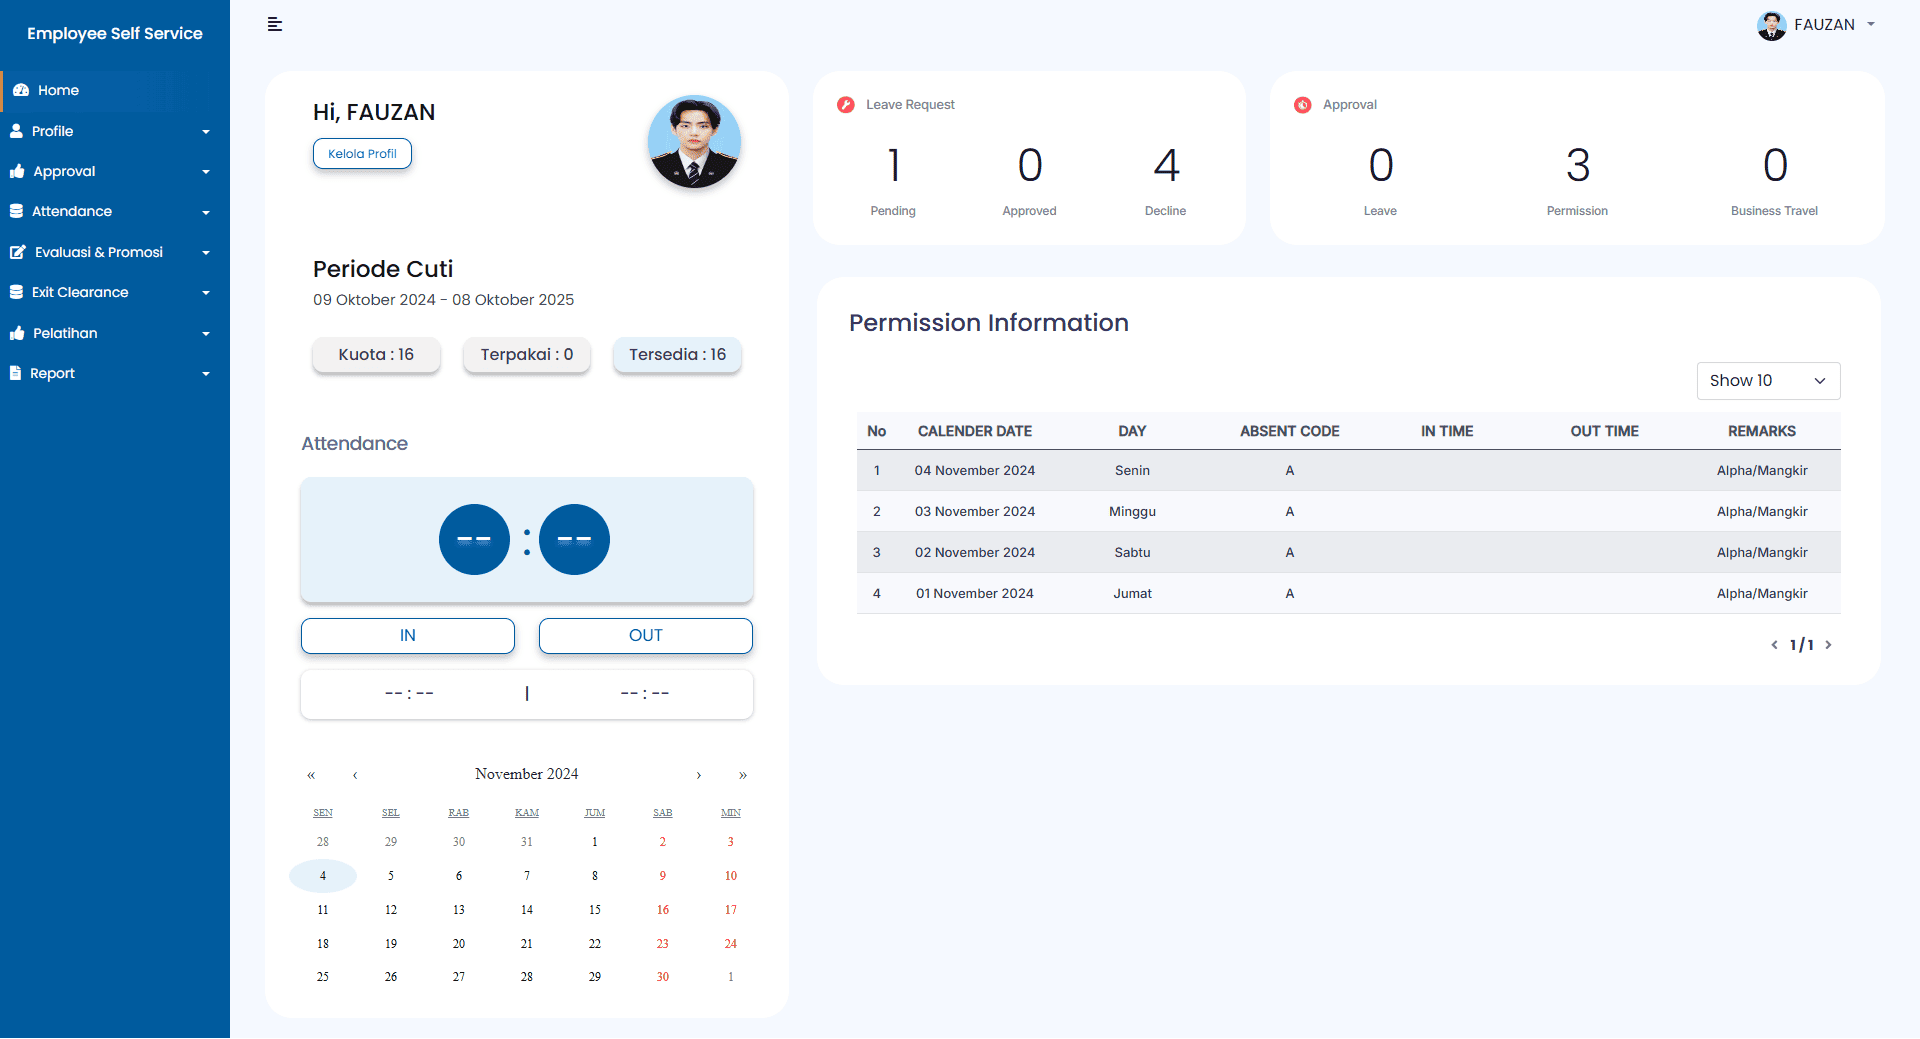The width and height of the screenshot is (1920, 1039).
Task: Select the Home icon in the sidebar
Action: (x=20, y=90)
